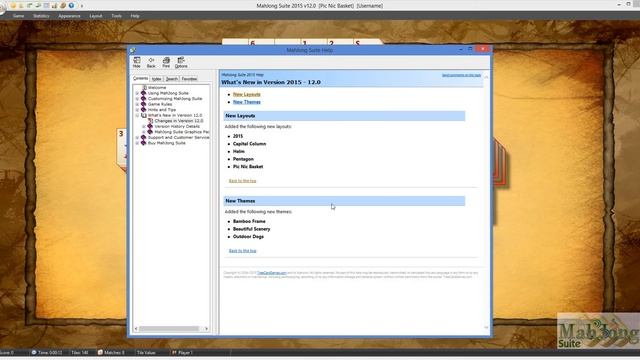640x360 pixels.
Task: Open the Options button in help toolbar
Action: pos(181,62)
